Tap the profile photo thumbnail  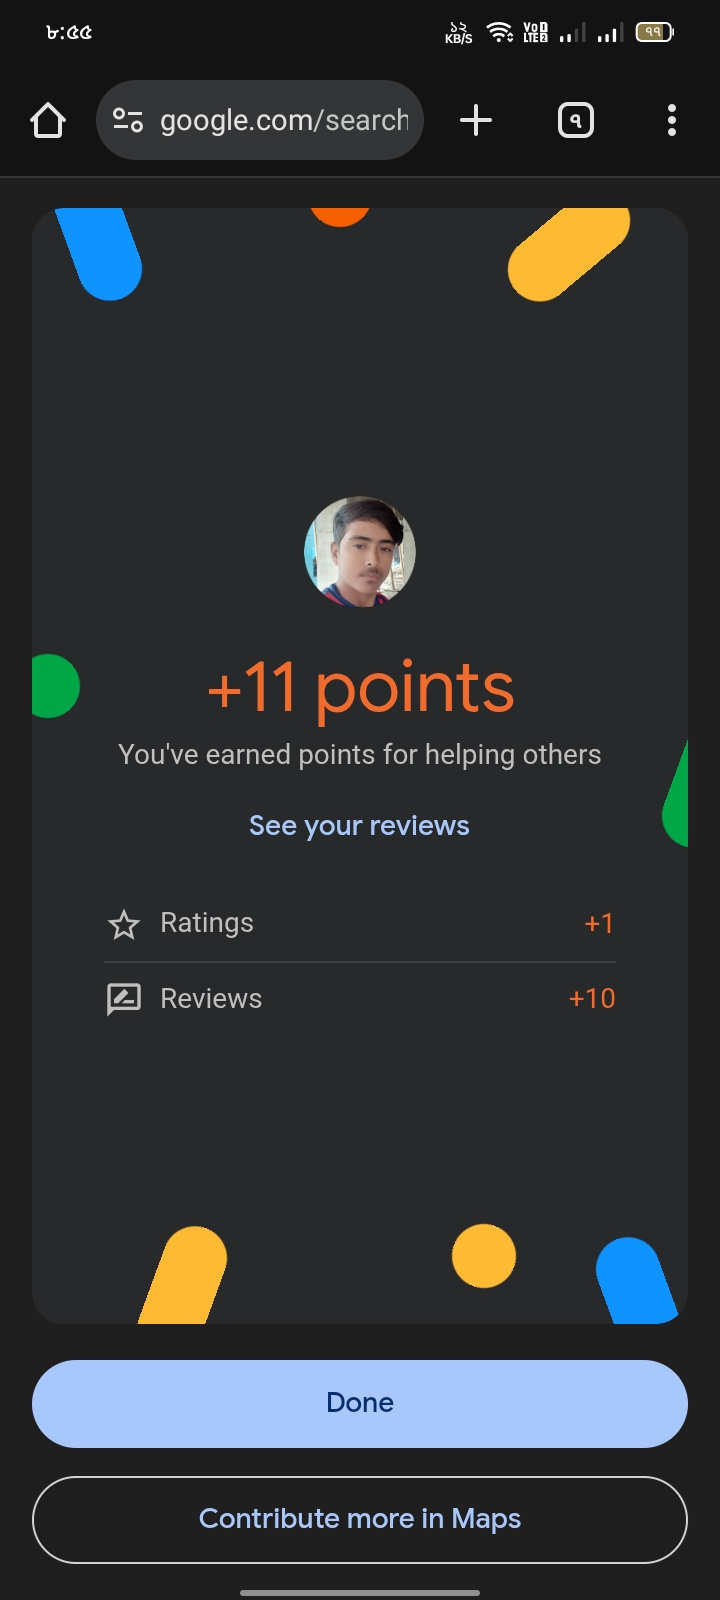click(360, 552)
